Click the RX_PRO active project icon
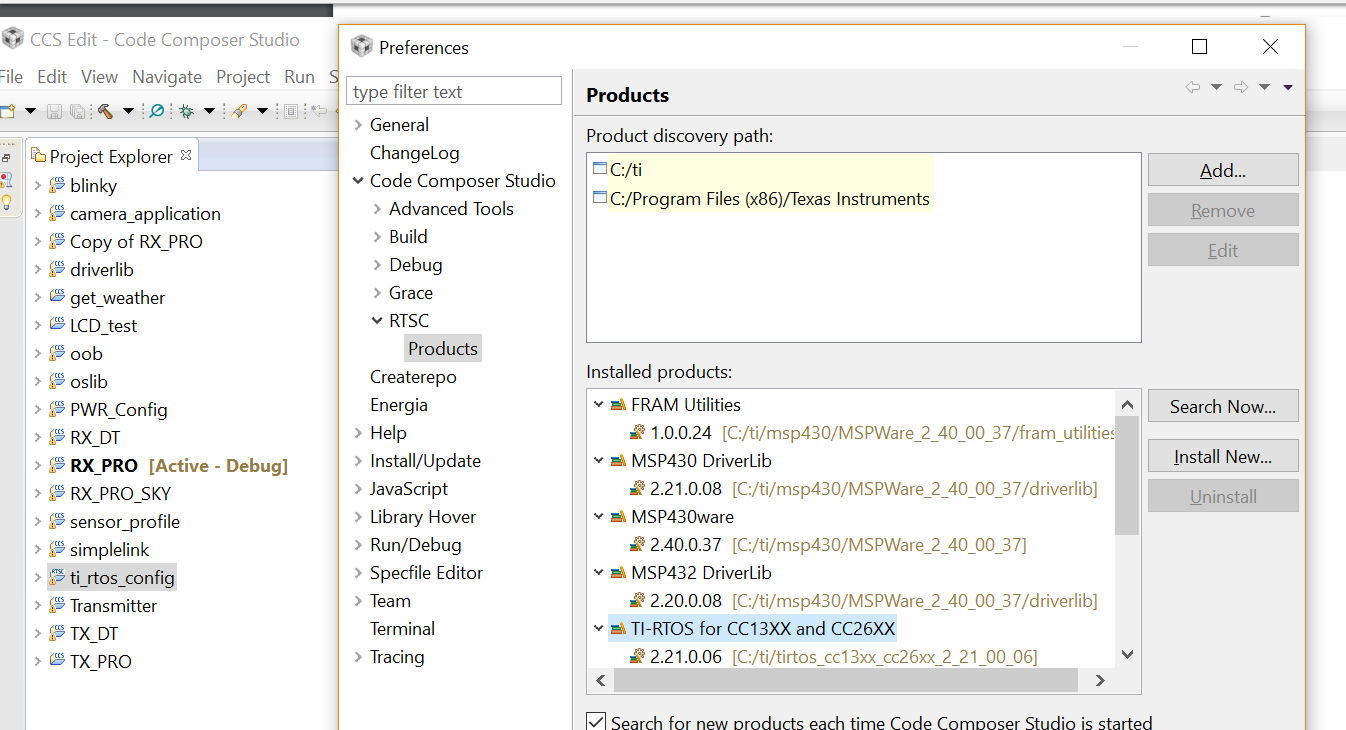Screen dimensions: 1346x730 click(57, 465)
